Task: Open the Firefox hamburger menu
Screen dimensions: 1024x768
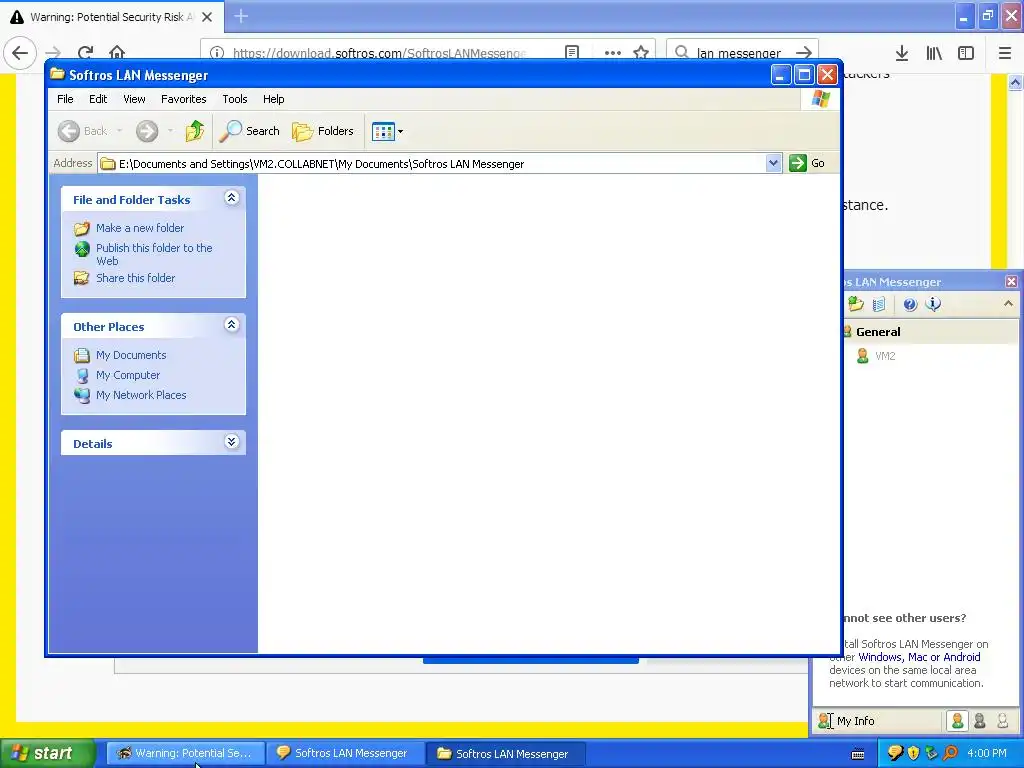Action: (1005, 53)
